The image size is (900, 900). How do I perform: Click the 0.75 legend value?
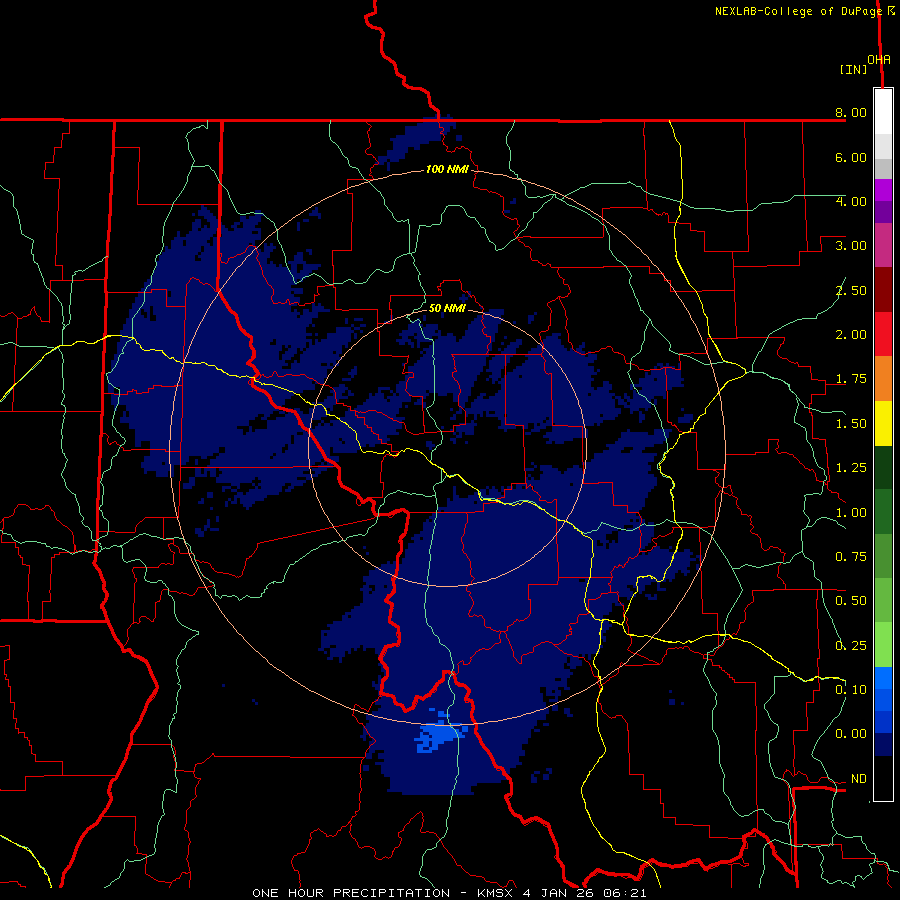tap(851, 557)
